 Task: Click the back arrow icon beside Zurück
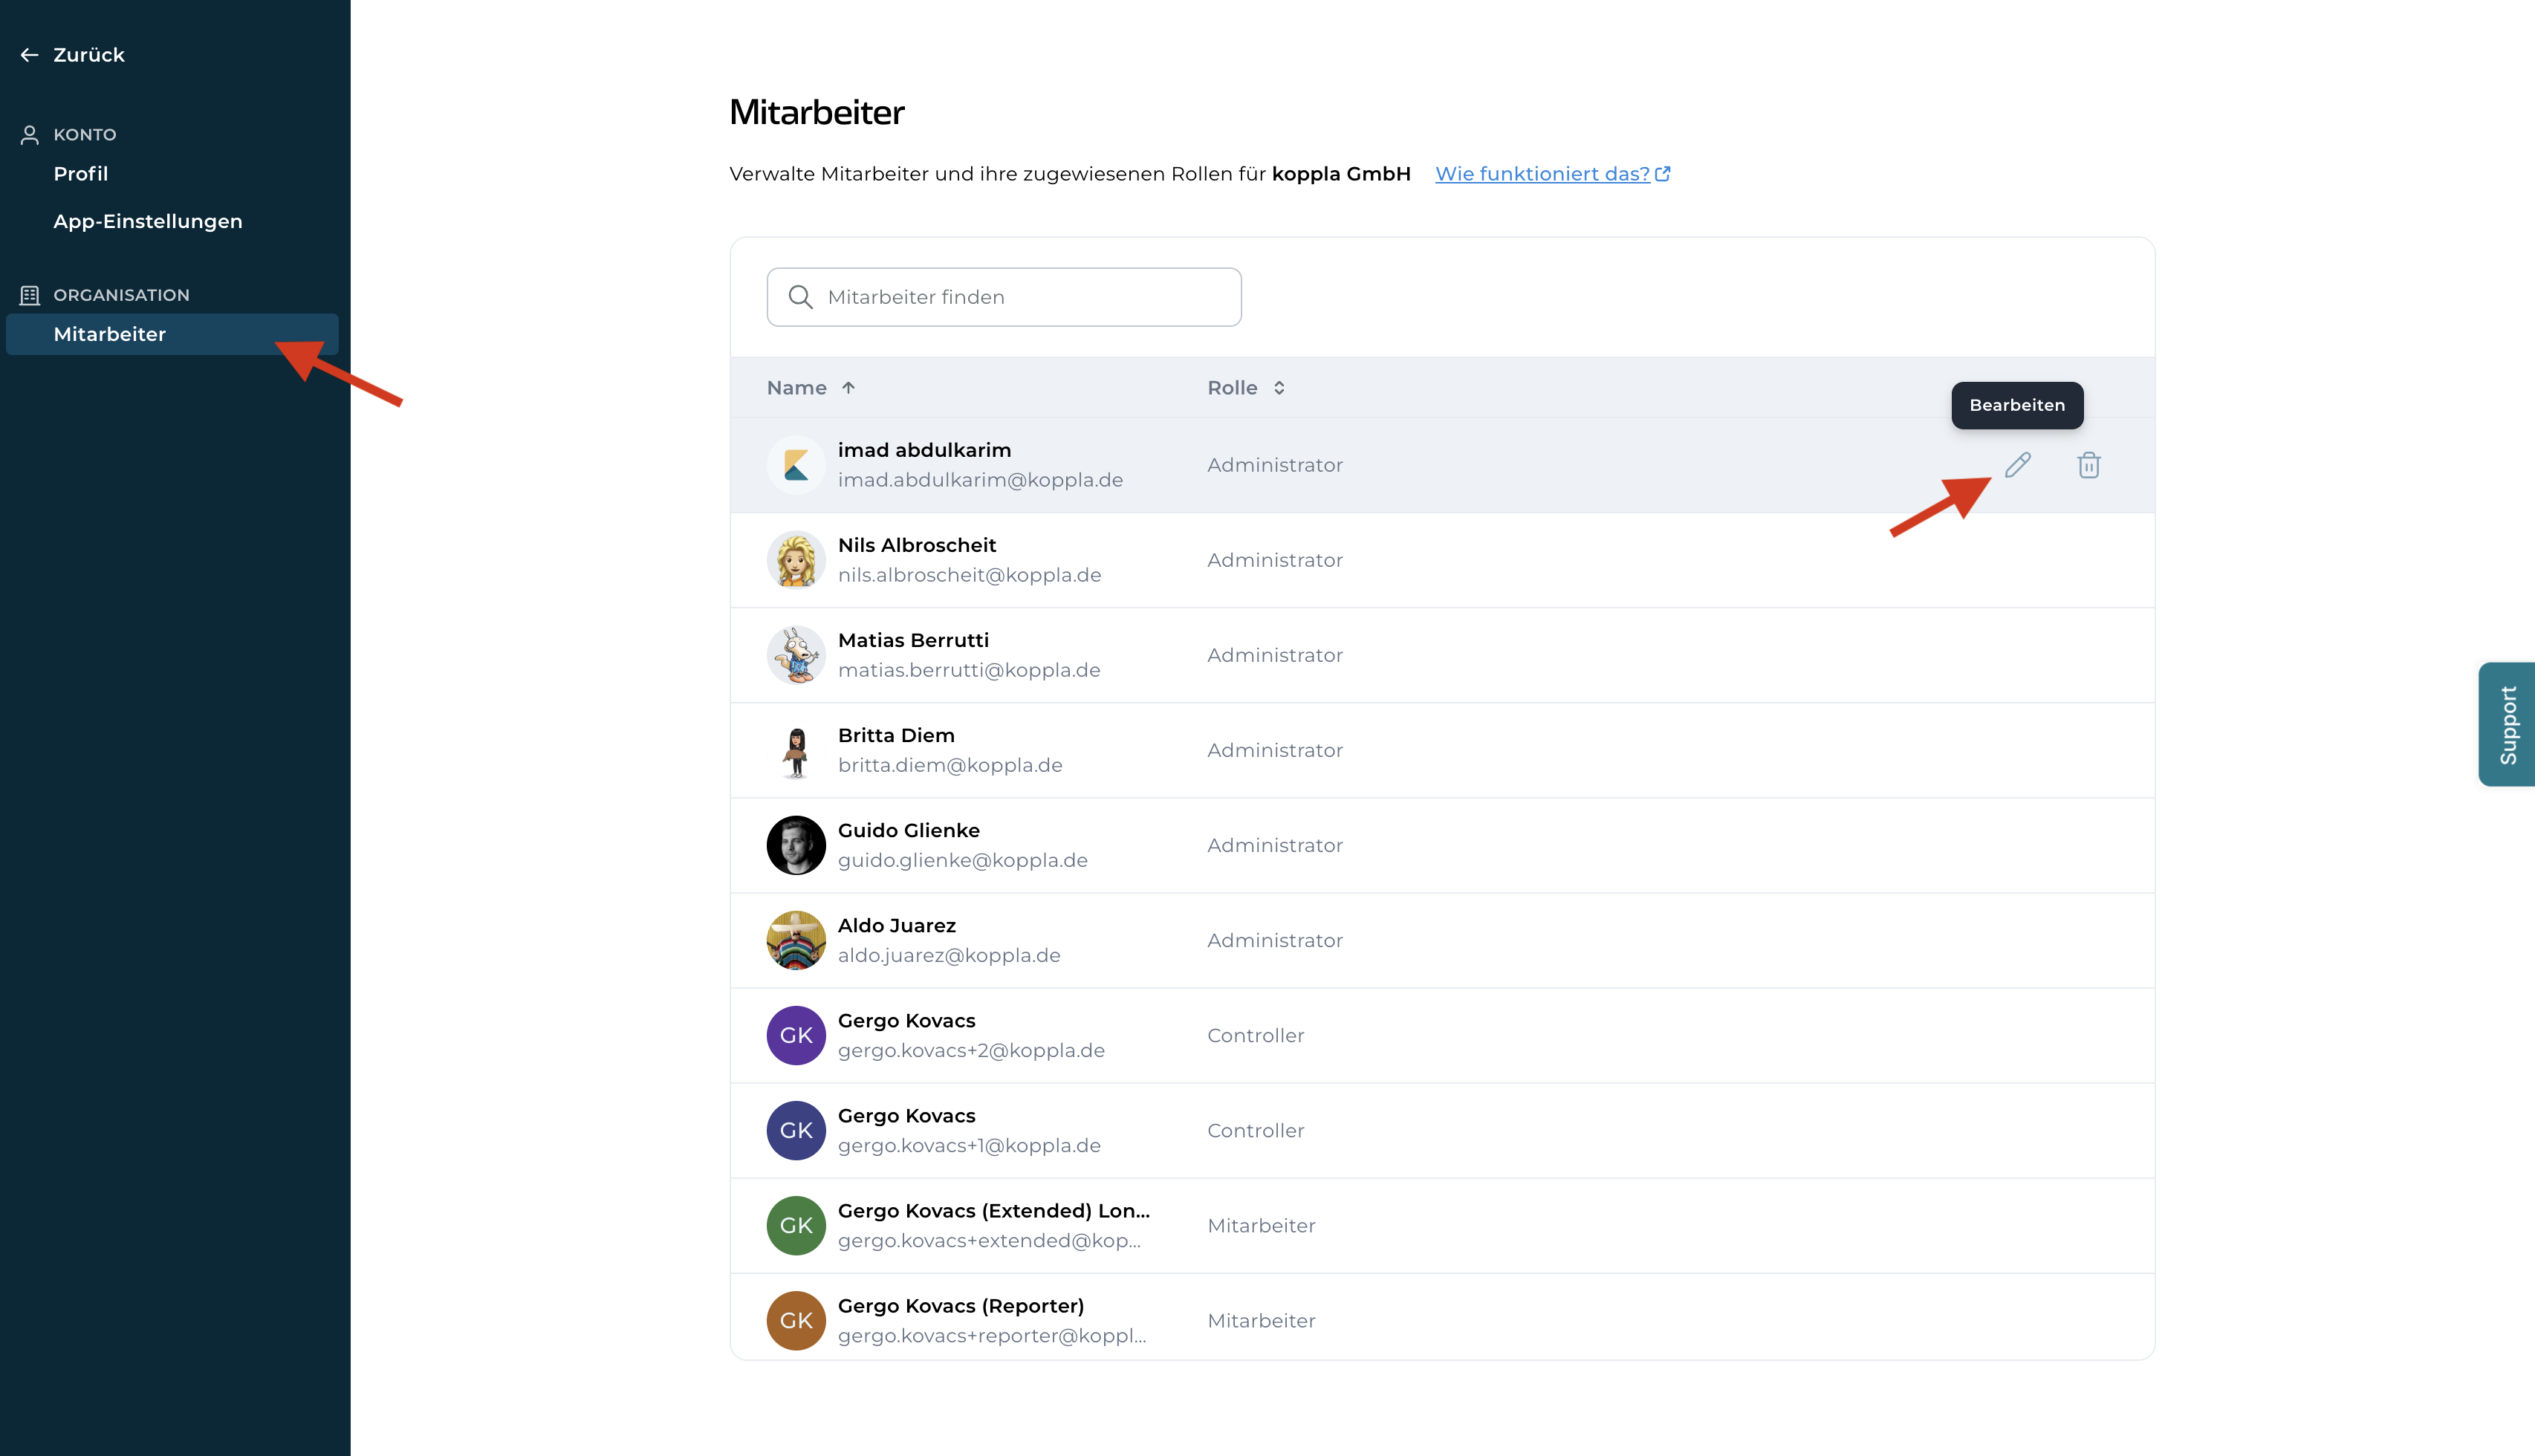[30, 55]
